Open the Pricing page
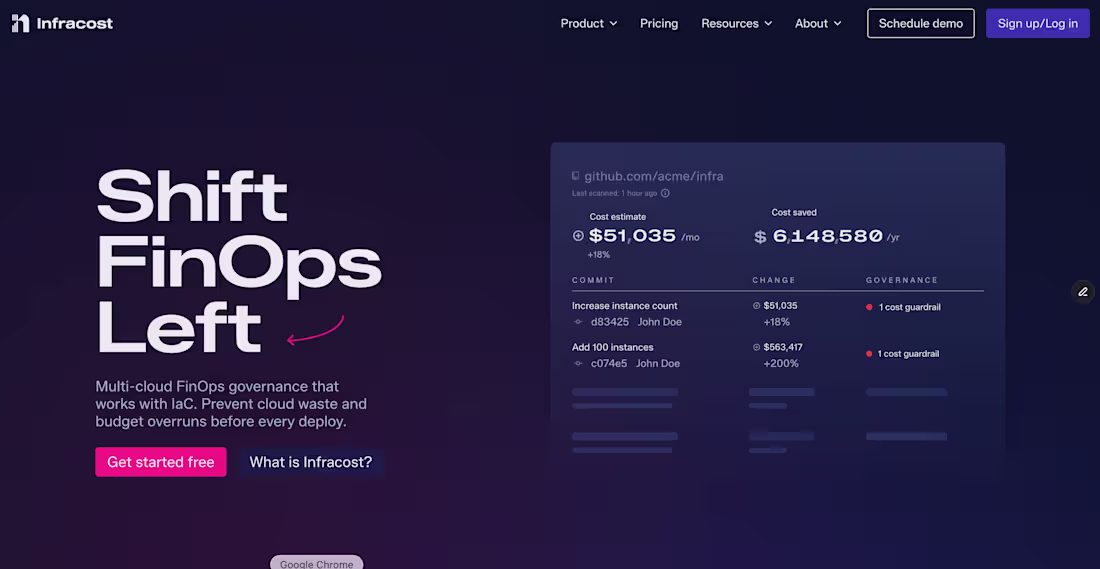 pos(659,23)
